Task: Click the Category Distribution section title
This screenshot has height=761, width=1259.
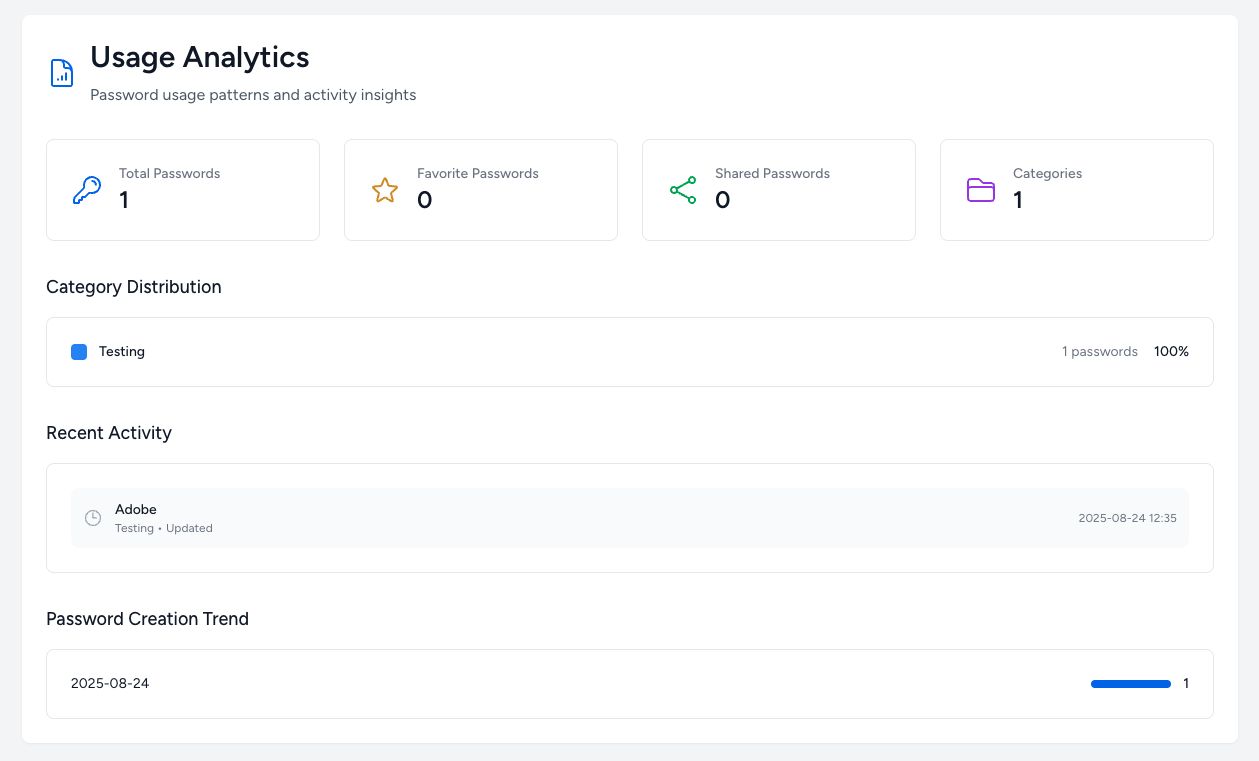Action: click(134, 287)
